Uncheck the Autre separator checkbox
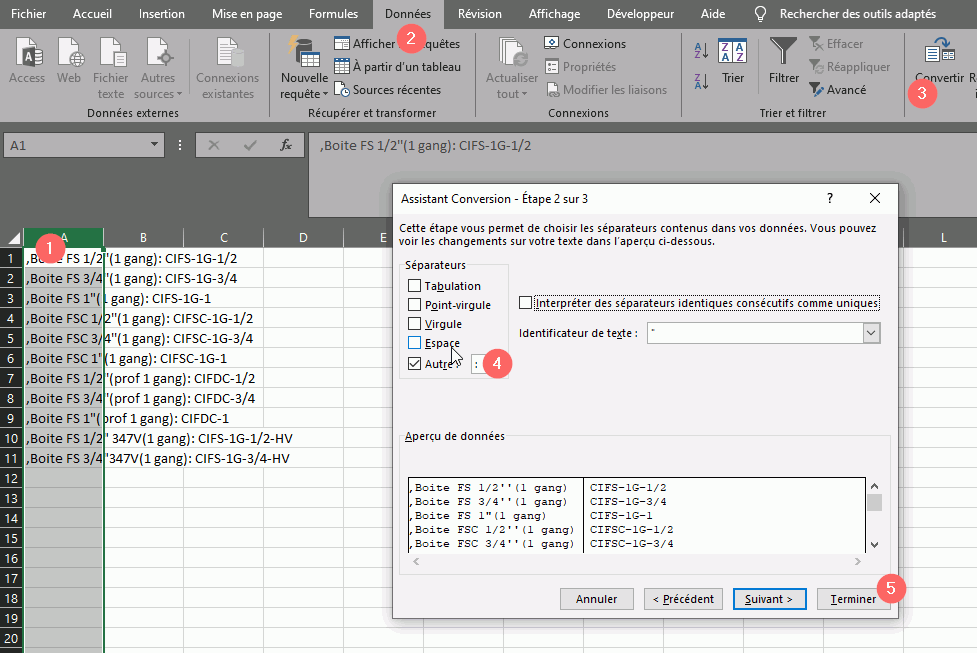 coord(415,363)
